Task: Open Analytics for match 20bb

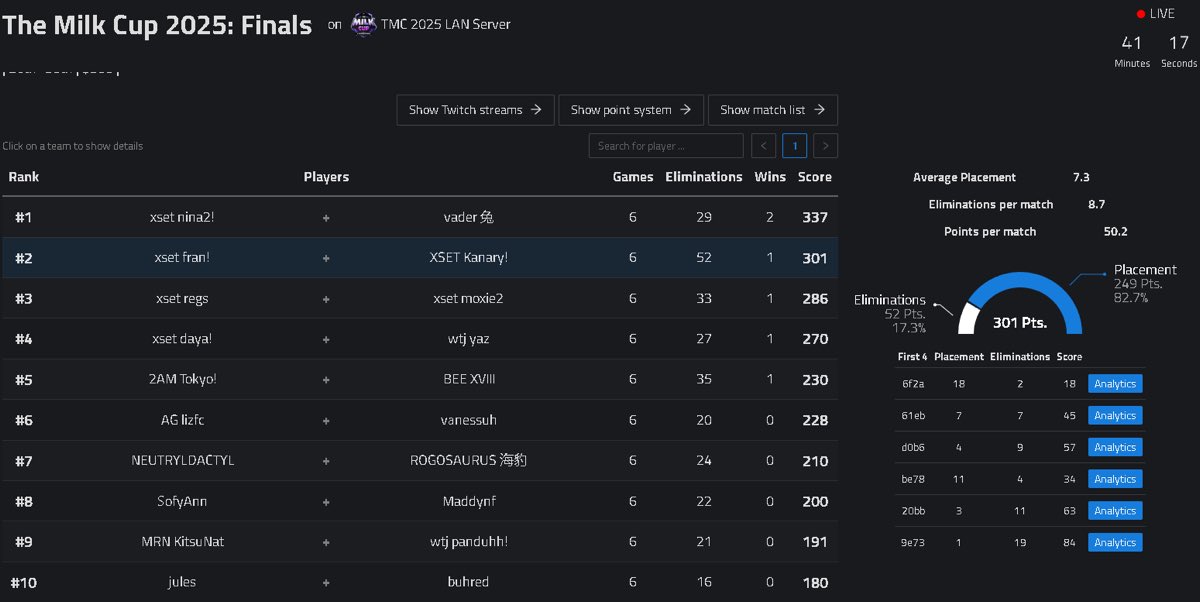Action: click(x=1115, y=511)
